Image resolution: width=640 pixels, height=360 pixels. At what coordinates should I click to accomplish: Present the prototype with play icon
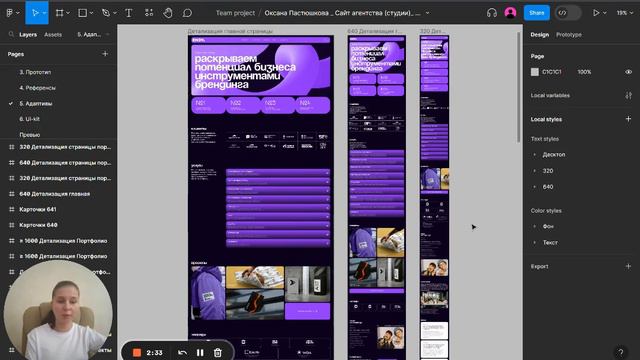point(596,13)
